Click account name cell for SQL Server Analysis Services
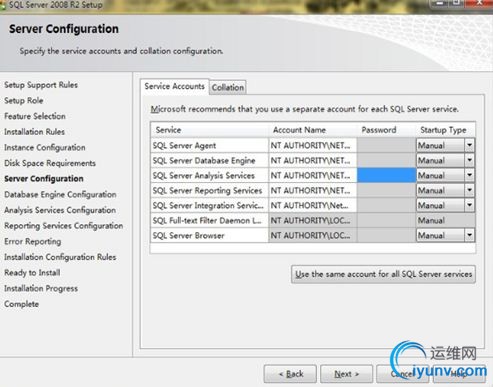This screenshot has height=387, width=493. click(312, 175)
